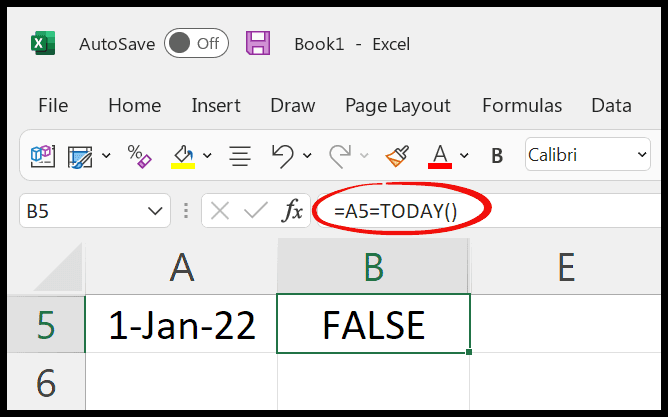Open the Calibri font dropdown
Viewport: 668px width, 417px height.
click(587, 155)
